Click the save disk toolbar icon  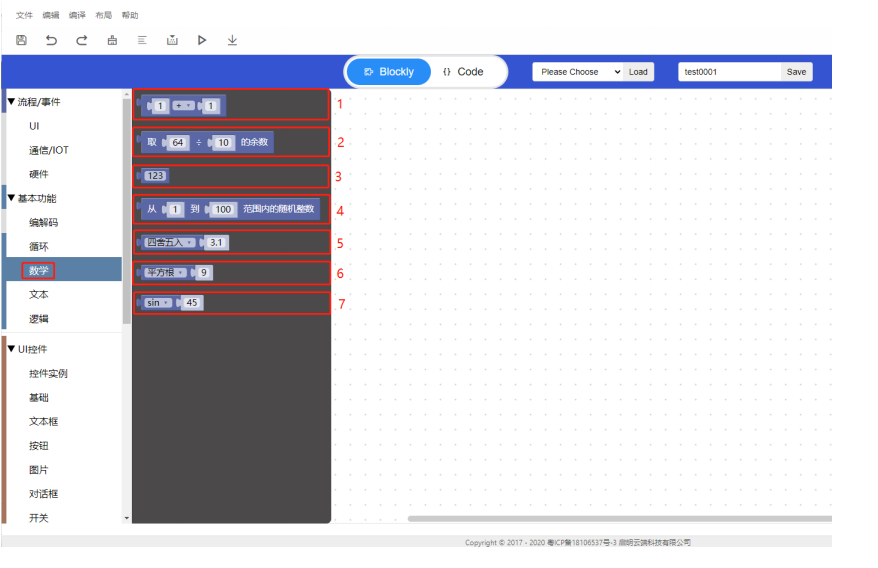[21, 40]
